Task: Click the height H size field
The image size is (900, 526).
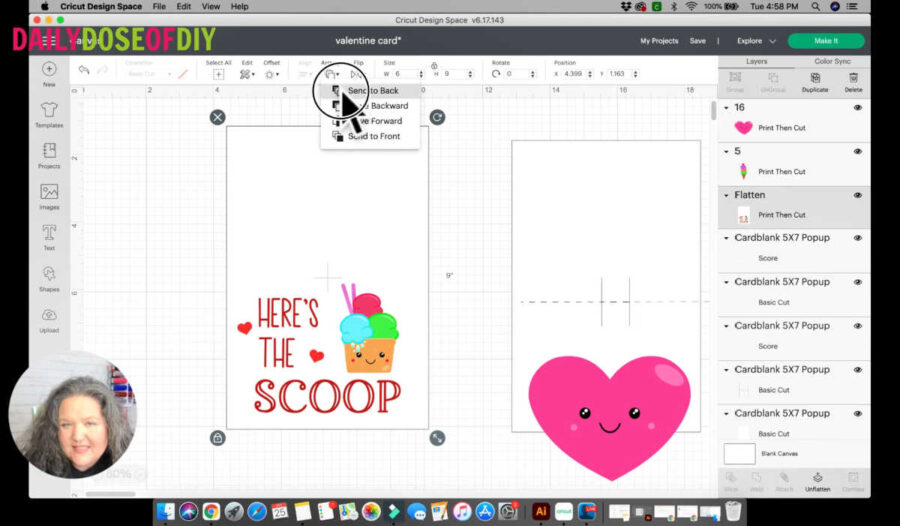Action: [455, 74]
